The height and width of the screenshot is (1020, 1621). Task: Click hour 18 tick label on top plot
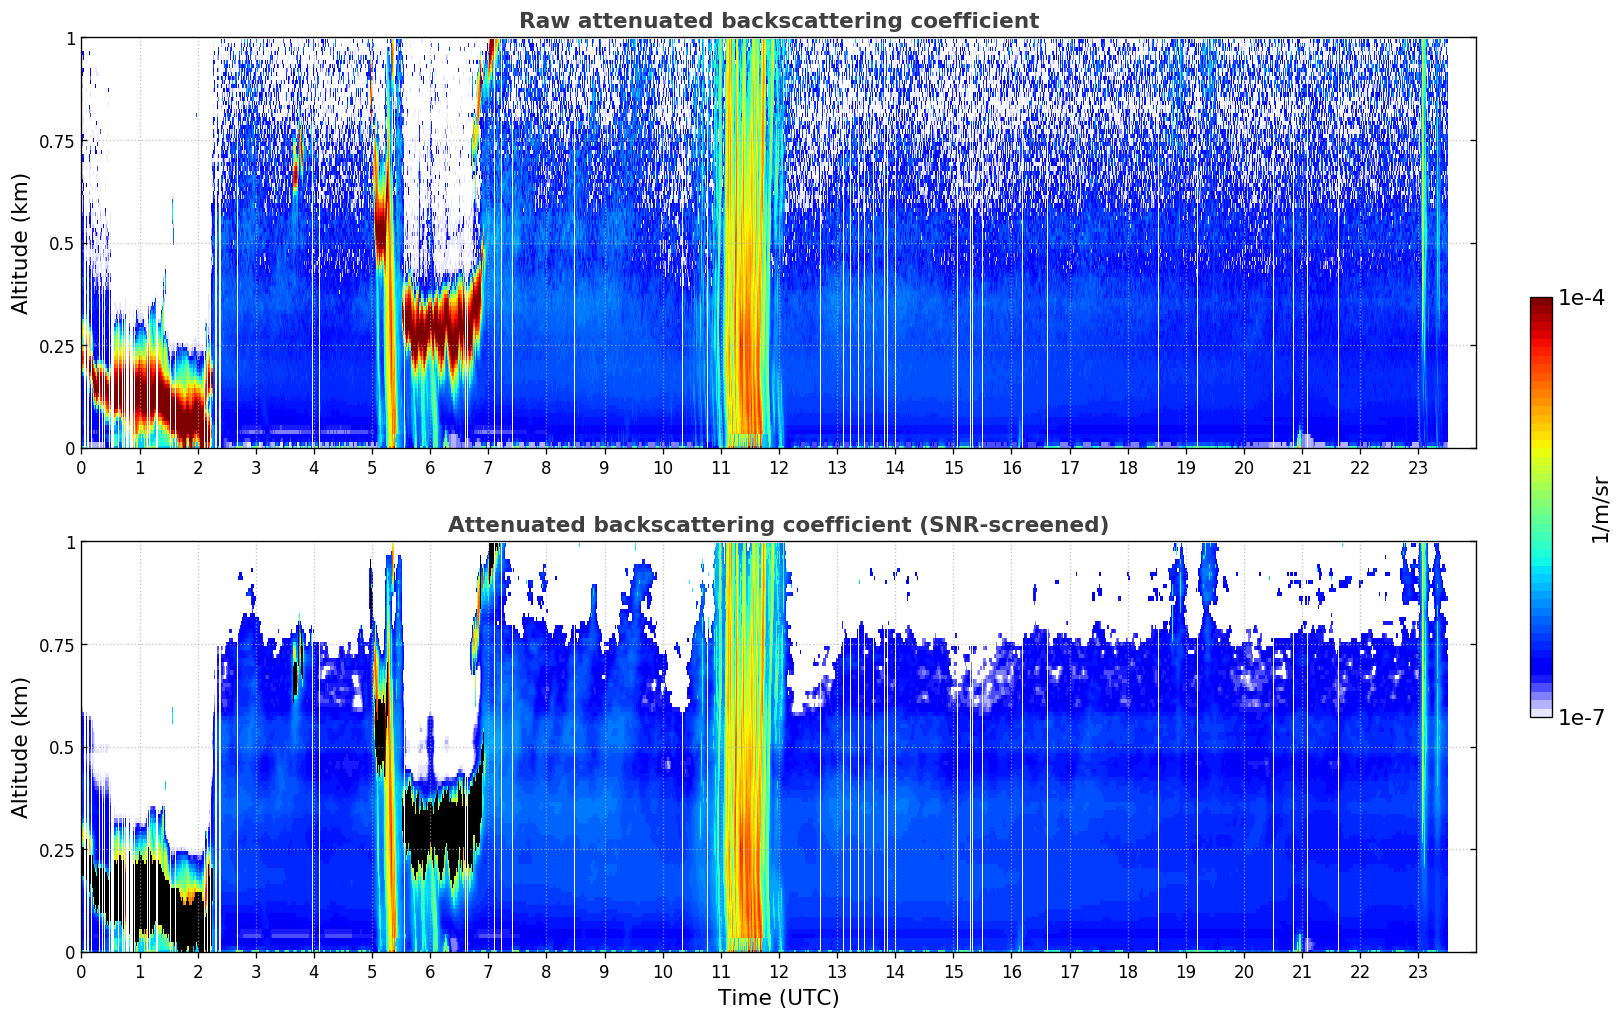point(1127,468)
